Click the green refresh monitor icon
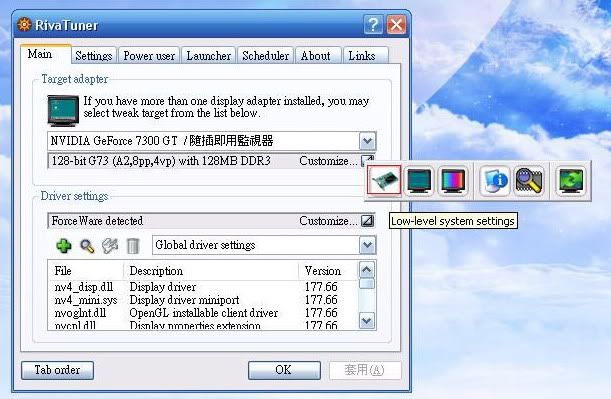The image size is (611, 399). coord(571,180)
